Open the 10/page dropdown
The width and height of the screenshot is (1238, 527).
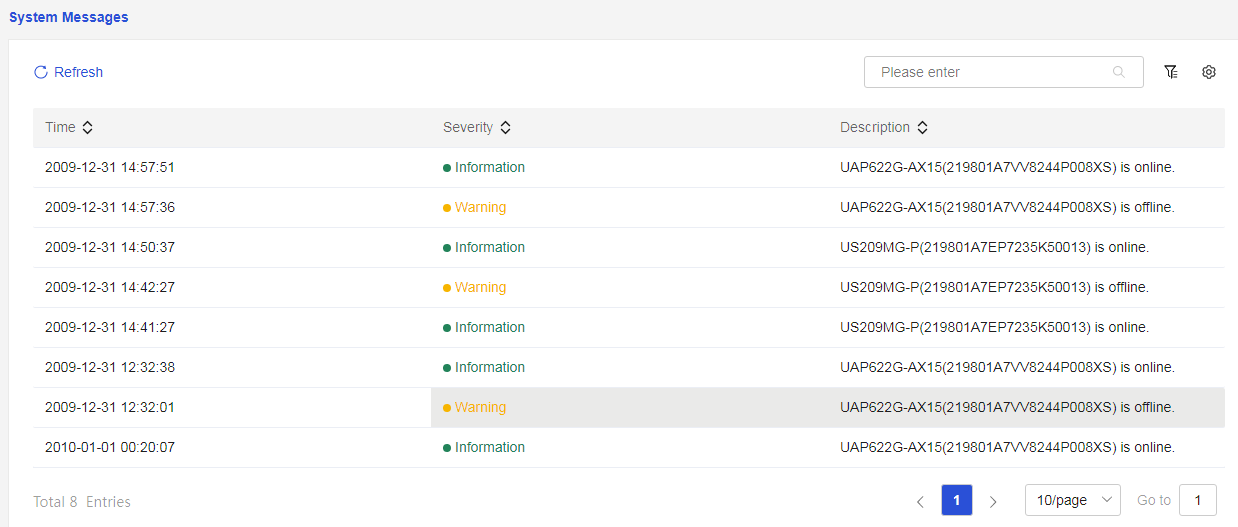click(x=1073, y=500)
